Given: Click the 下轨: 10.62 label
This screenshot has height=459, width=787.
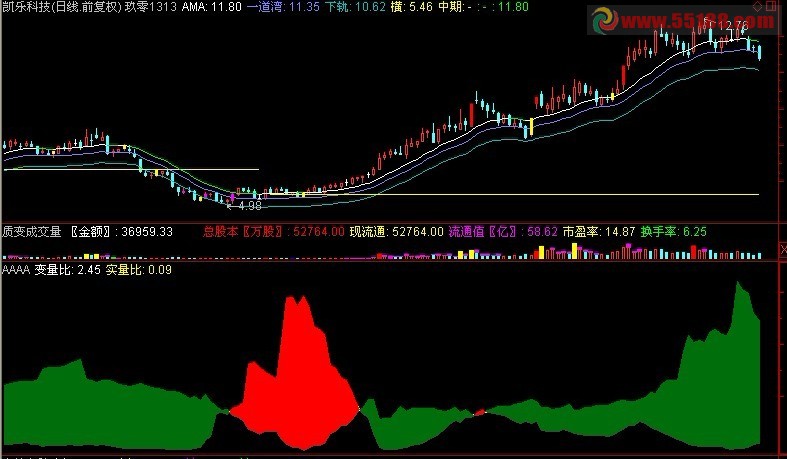Looking at the screenshot, I should [x=355, y=7].
